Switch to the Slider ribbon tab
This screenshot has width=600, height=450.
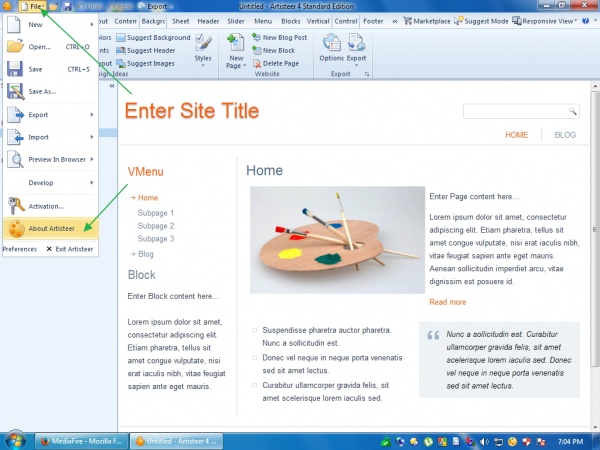pos(236,21)
